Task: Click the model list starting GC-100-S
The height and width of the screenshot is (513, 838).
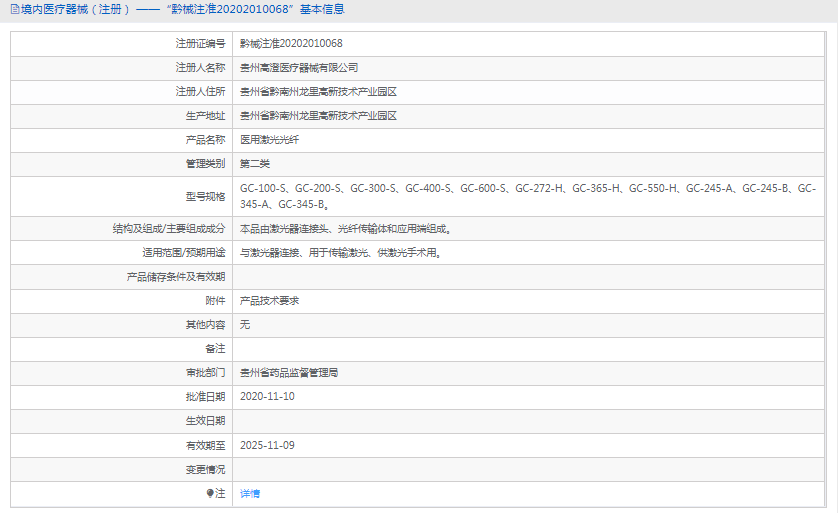Action: tap(528, 196)
